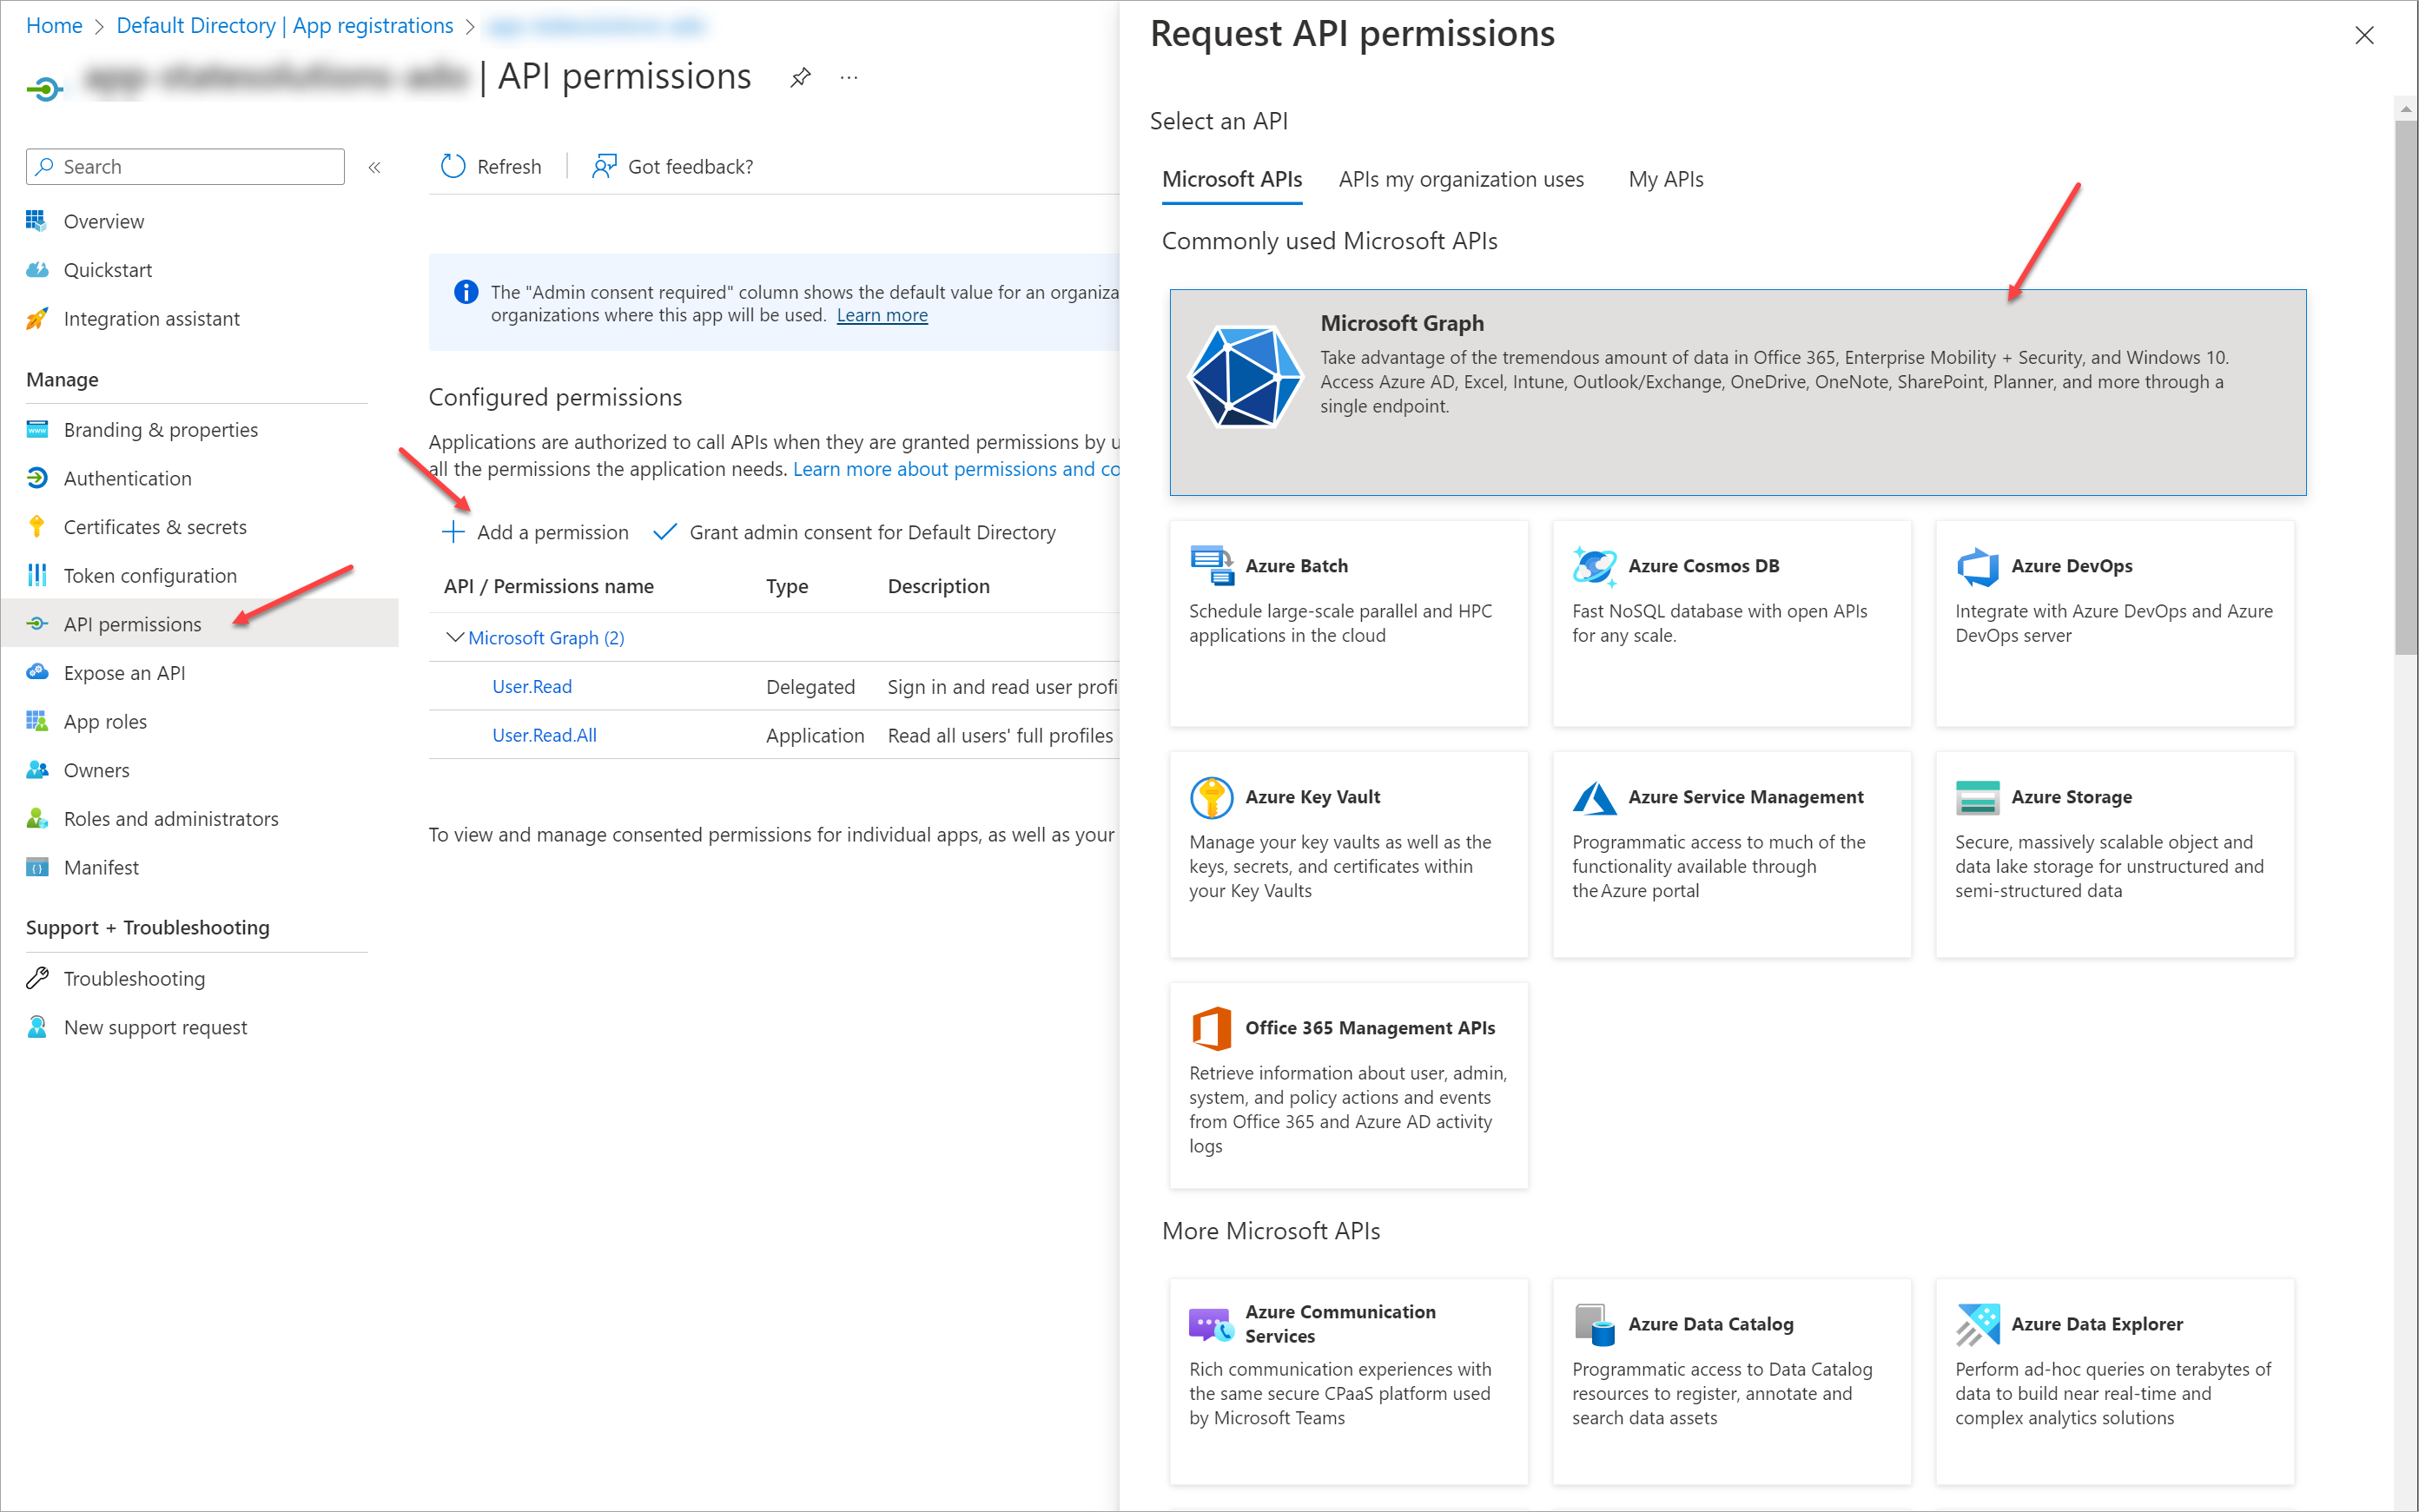
Task: Click the pin icon beside API permissions title
Action: click(x=799, y=77)
